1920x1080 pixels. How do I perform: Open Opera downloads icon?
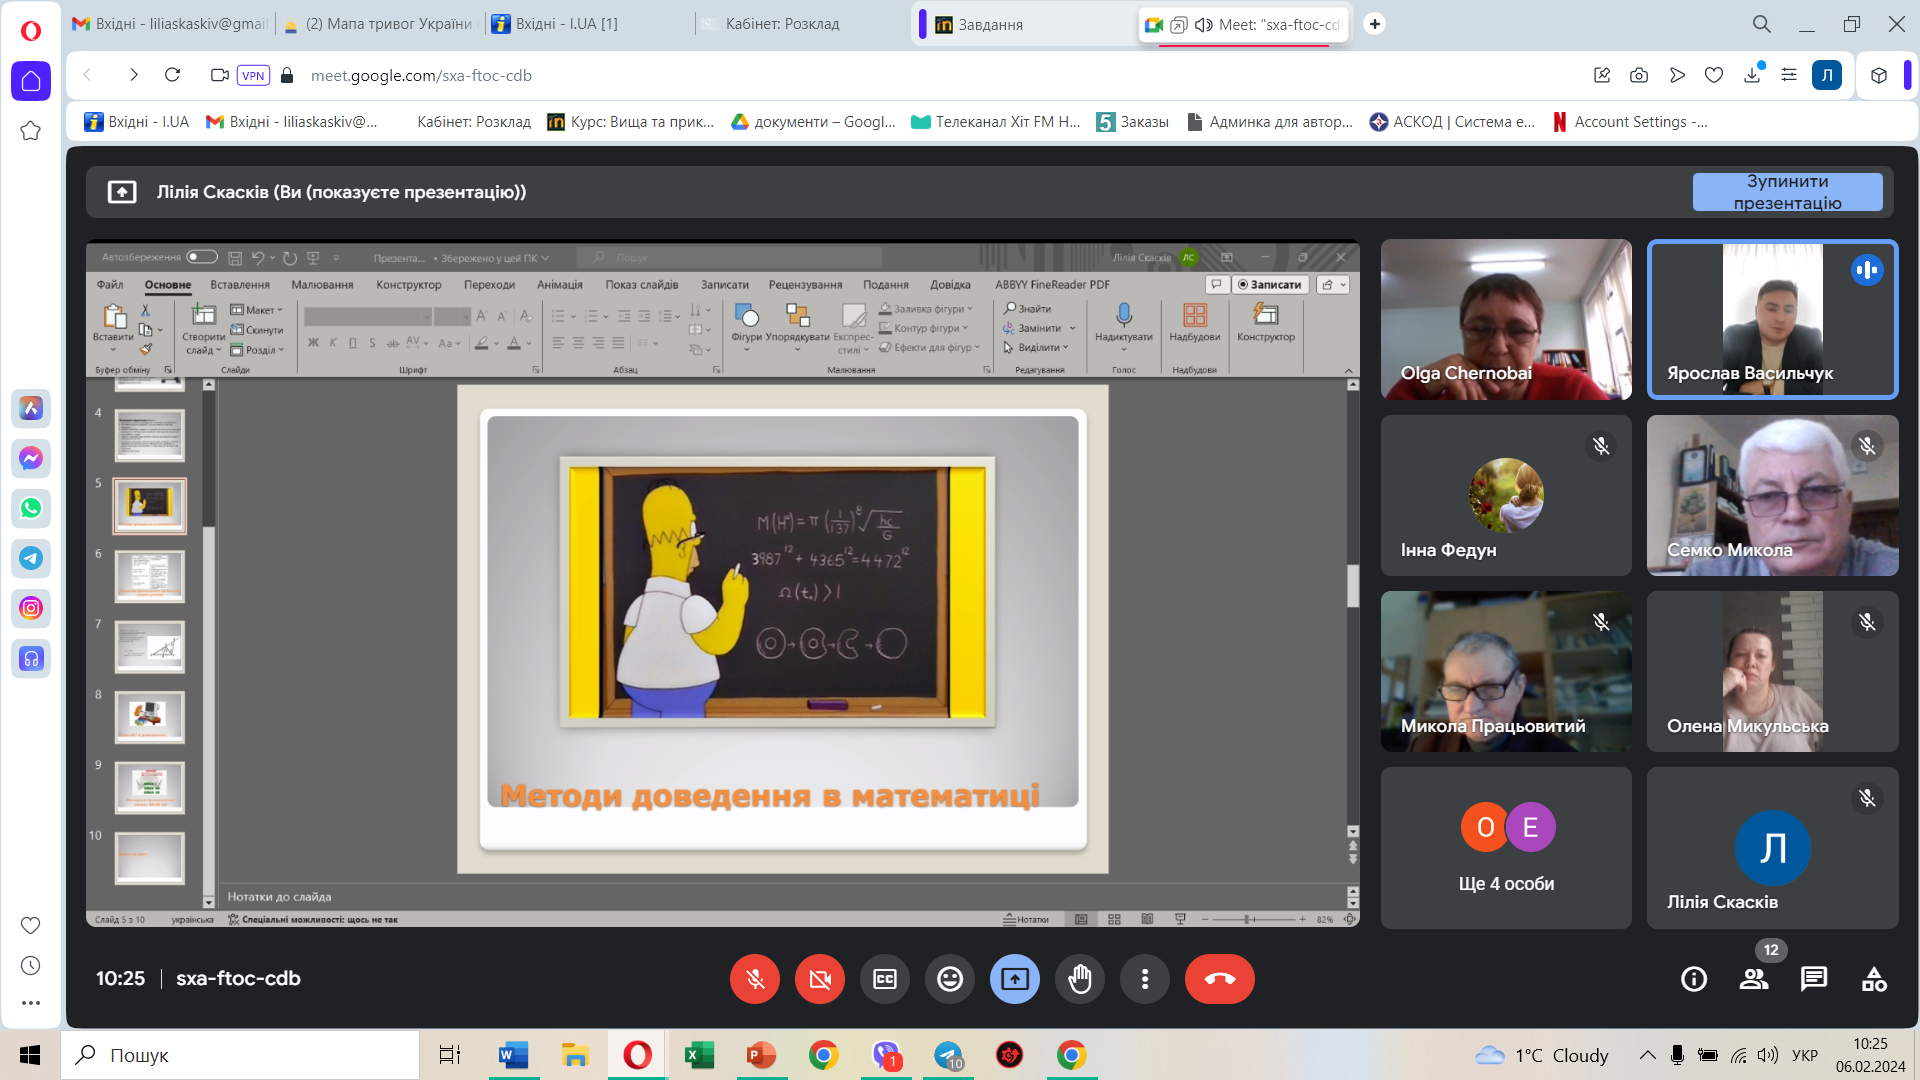1752,75
